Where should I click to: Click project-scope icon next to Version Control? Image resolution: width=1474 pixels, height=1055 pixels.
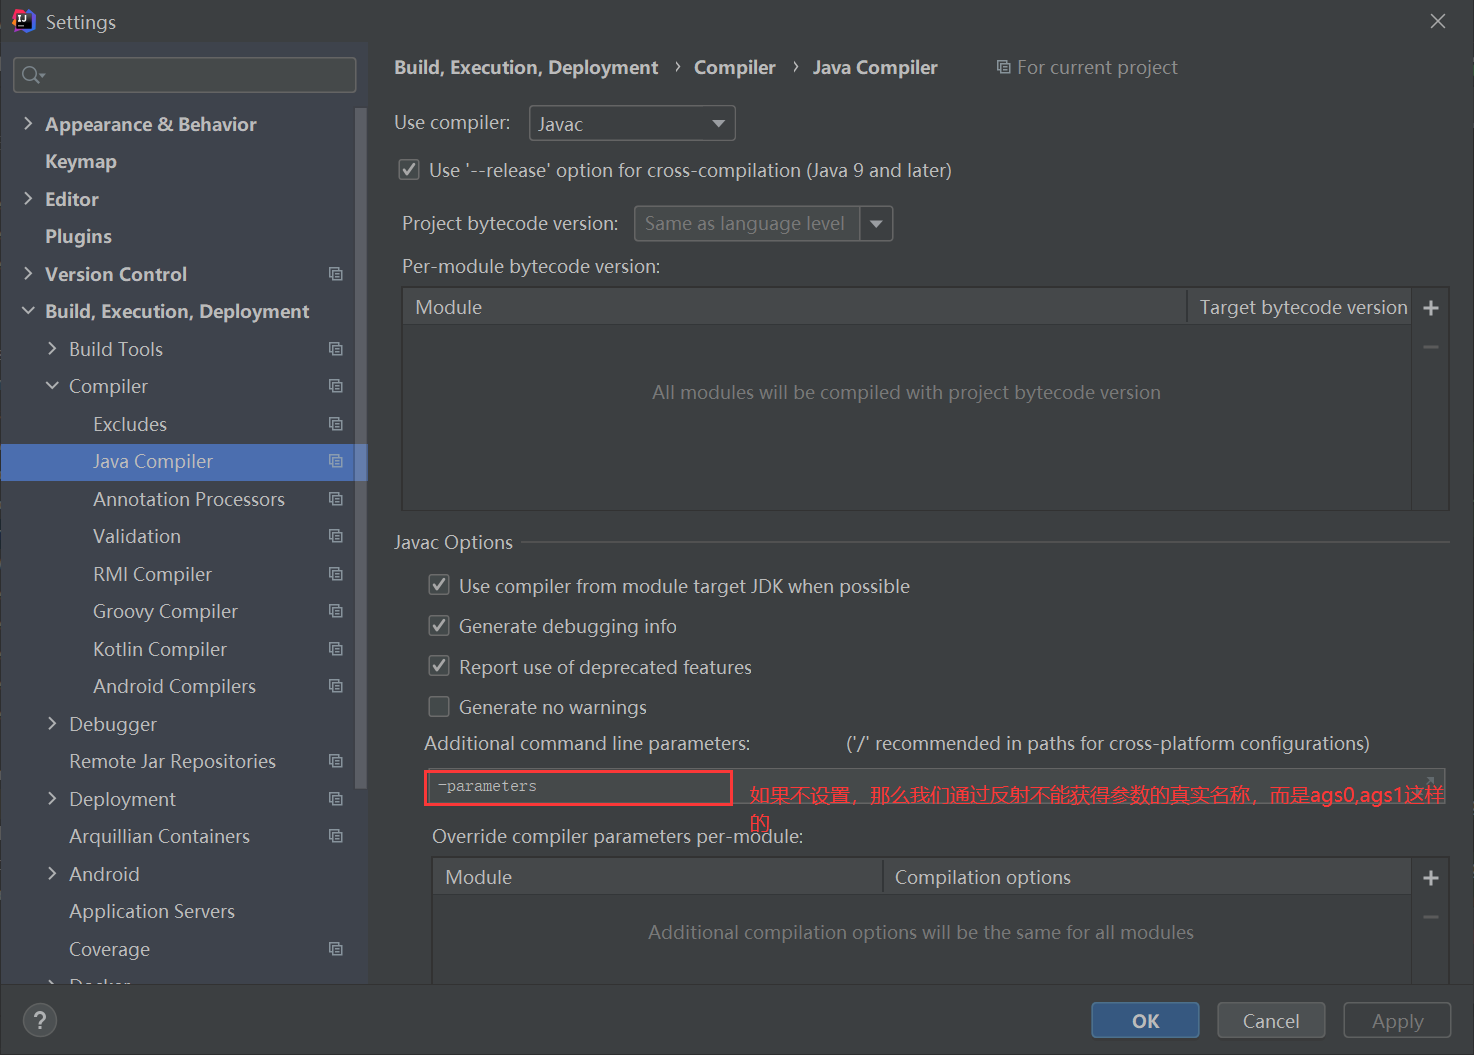[x=336, y=274]
